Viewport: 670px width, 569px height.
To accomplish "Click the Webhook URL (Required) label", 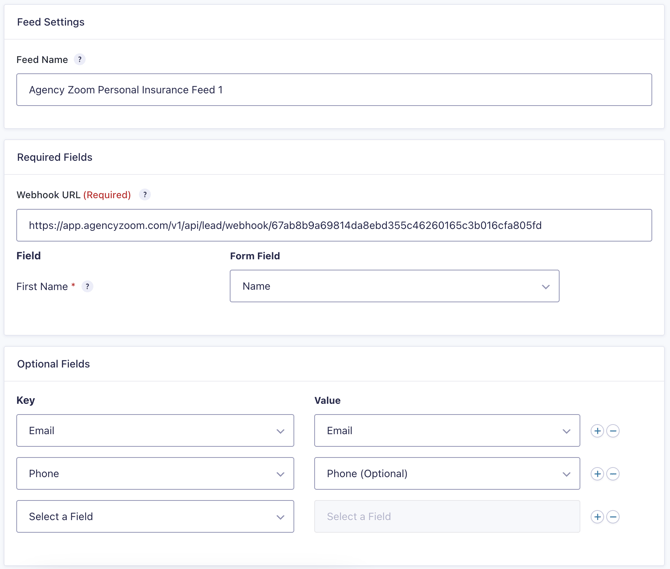I will pos(73,195).
